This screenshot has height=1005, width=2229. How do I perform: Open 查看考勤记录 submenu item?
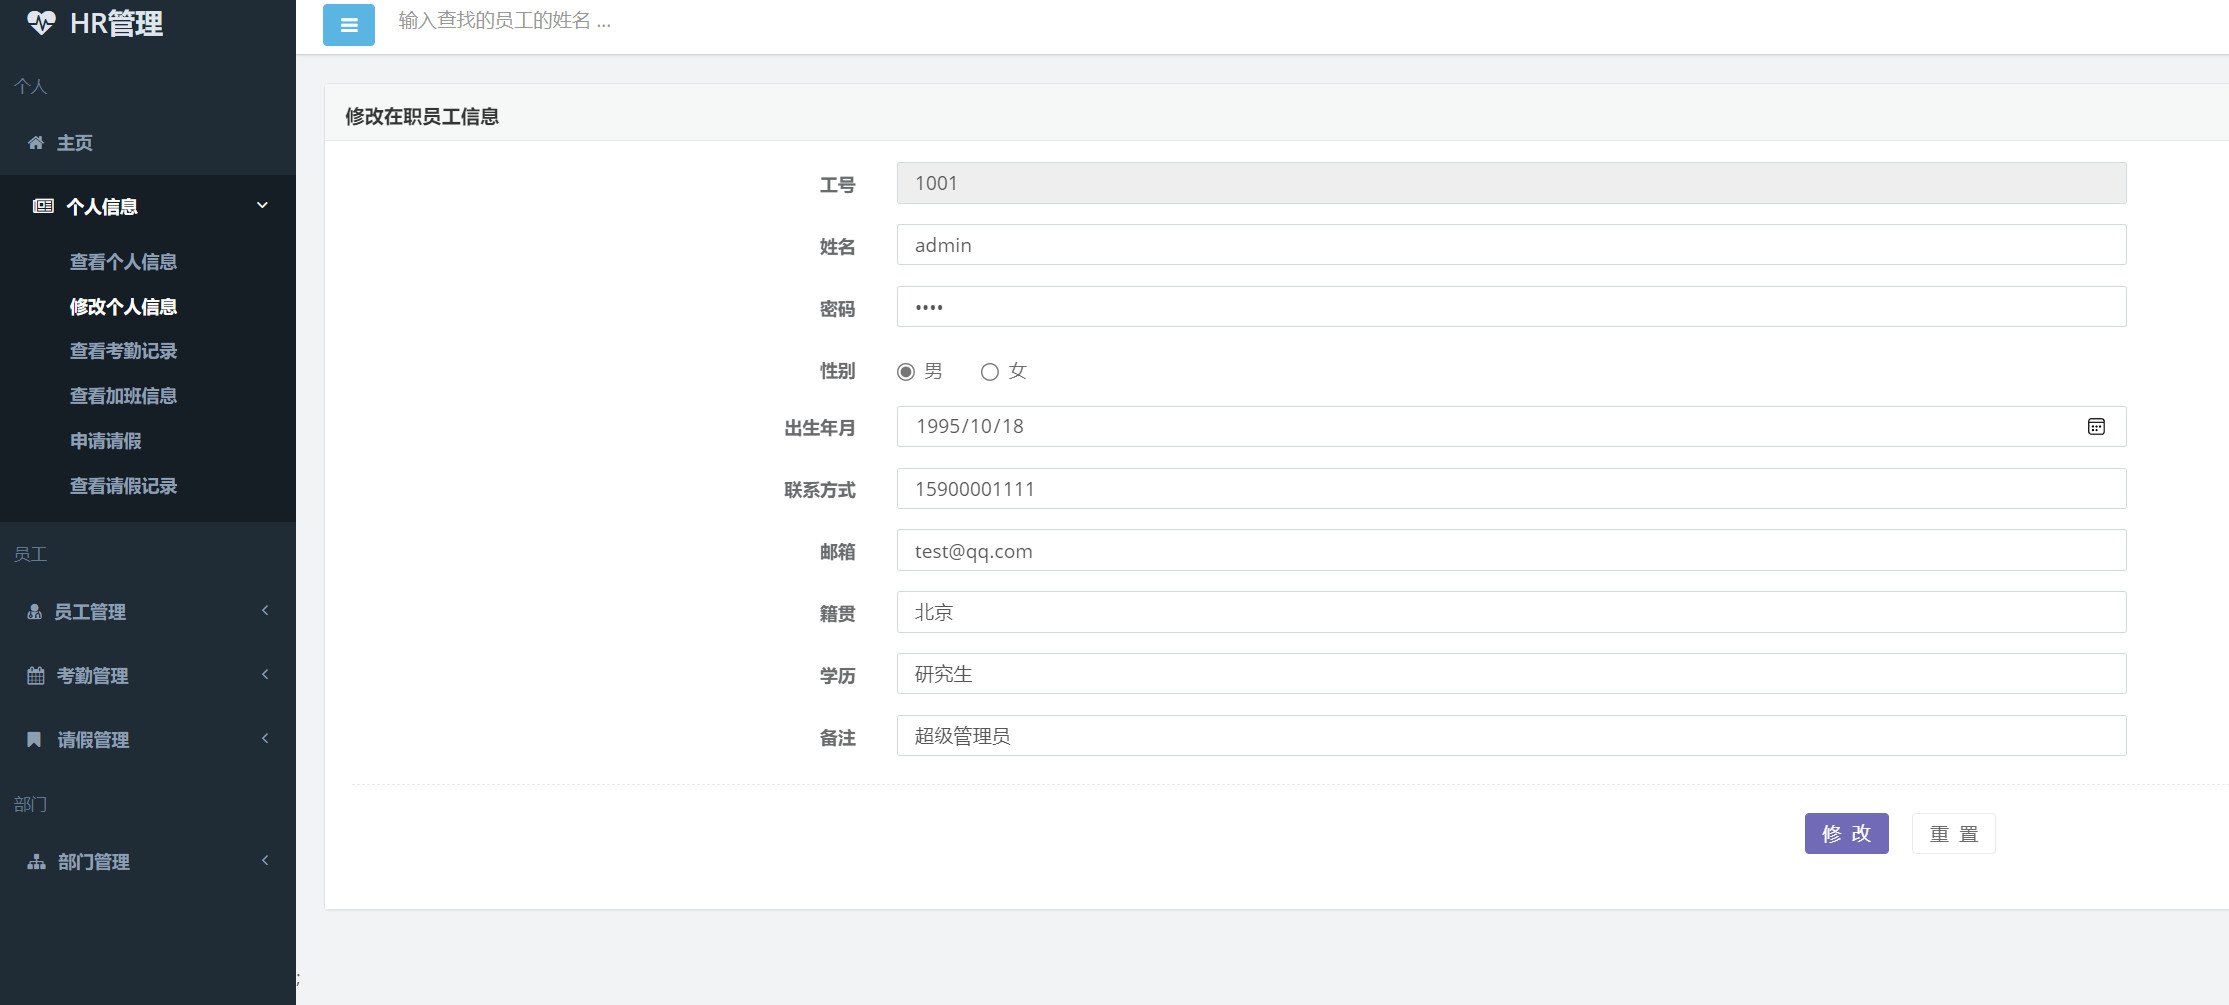[x=123, y=351]
